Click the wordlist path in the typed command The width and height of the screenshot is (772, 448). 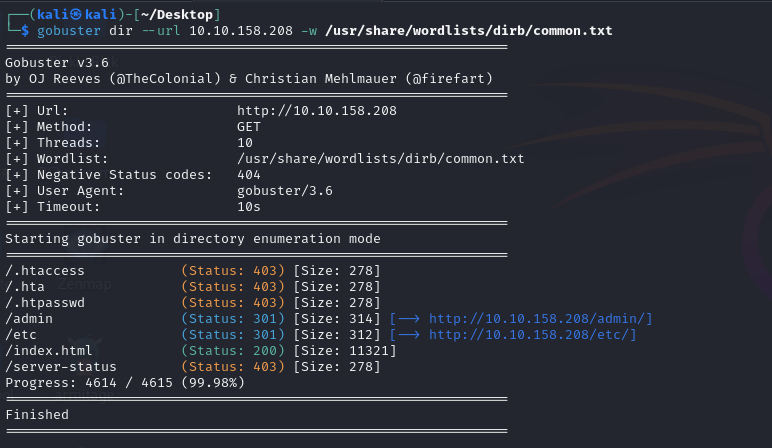[469, 31]
